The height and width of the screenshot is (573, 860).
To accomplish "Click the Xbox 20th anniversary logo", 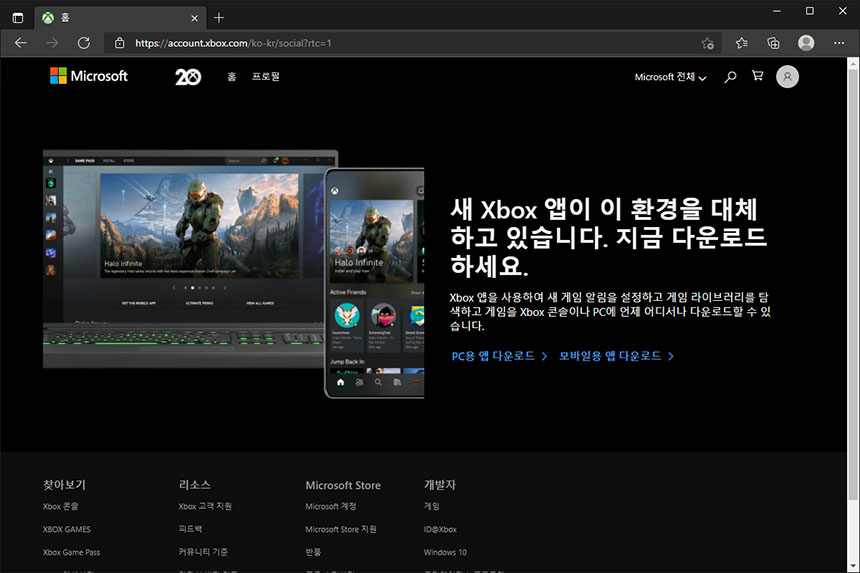I will coord(188,76).
